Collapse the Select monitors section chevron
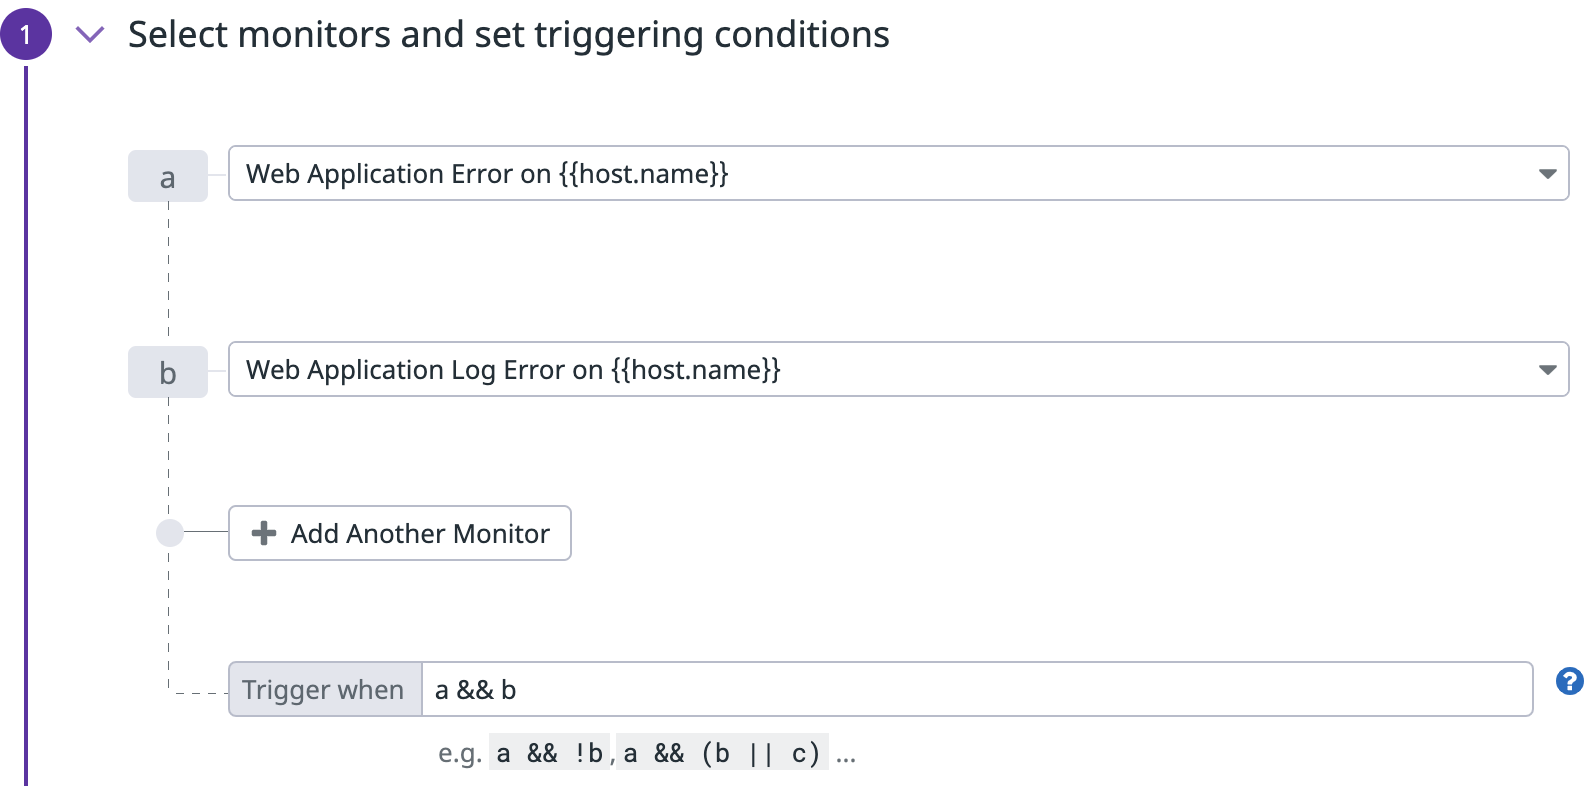Image resolution: width=1588 pixels, height=786 pixels. coord(89,33)
